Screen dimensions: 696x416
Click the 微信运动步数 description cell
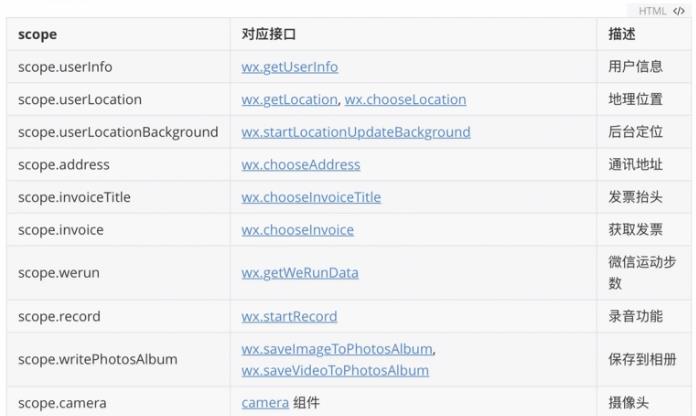(x=635, y=273)
